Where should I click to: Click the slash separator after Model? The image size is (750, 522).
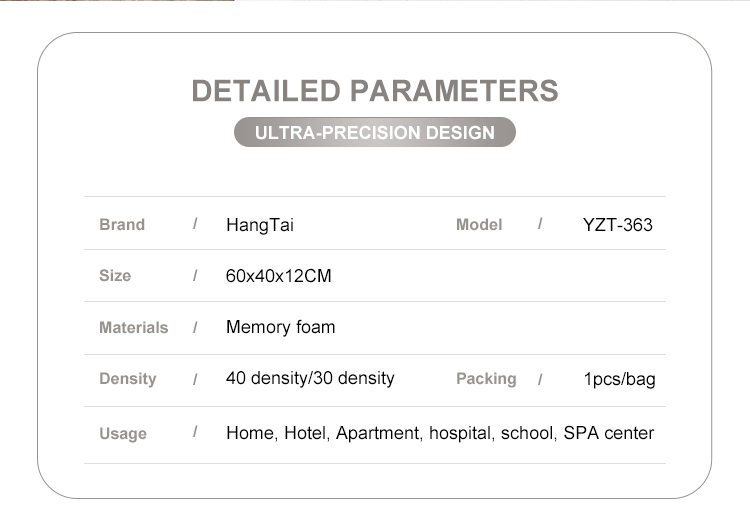540,224
